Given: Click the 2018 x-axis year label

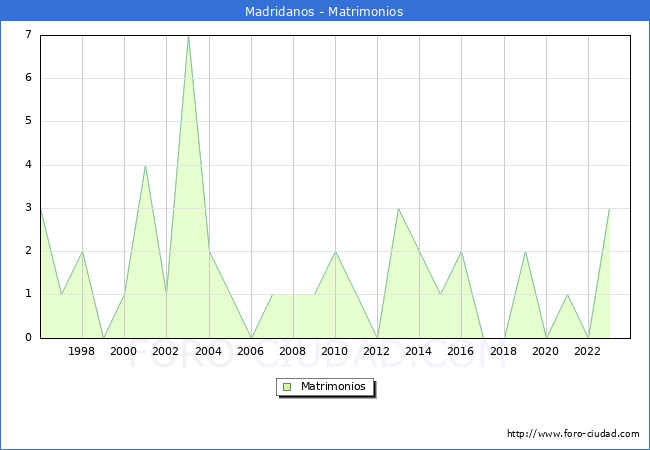Looking at the screenshot, I should [x=504, y=351].
